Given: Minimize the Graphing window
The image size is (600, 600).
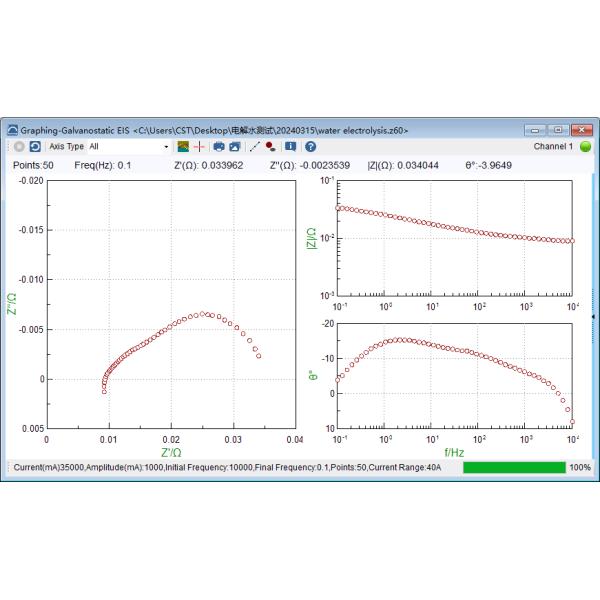Looking at the screenshot, I should click(535, 130).
